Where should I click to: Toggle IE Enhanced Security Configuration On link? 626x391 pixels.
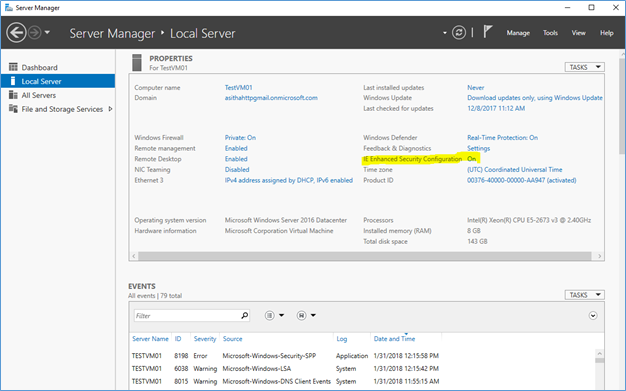tap(471, 159)
